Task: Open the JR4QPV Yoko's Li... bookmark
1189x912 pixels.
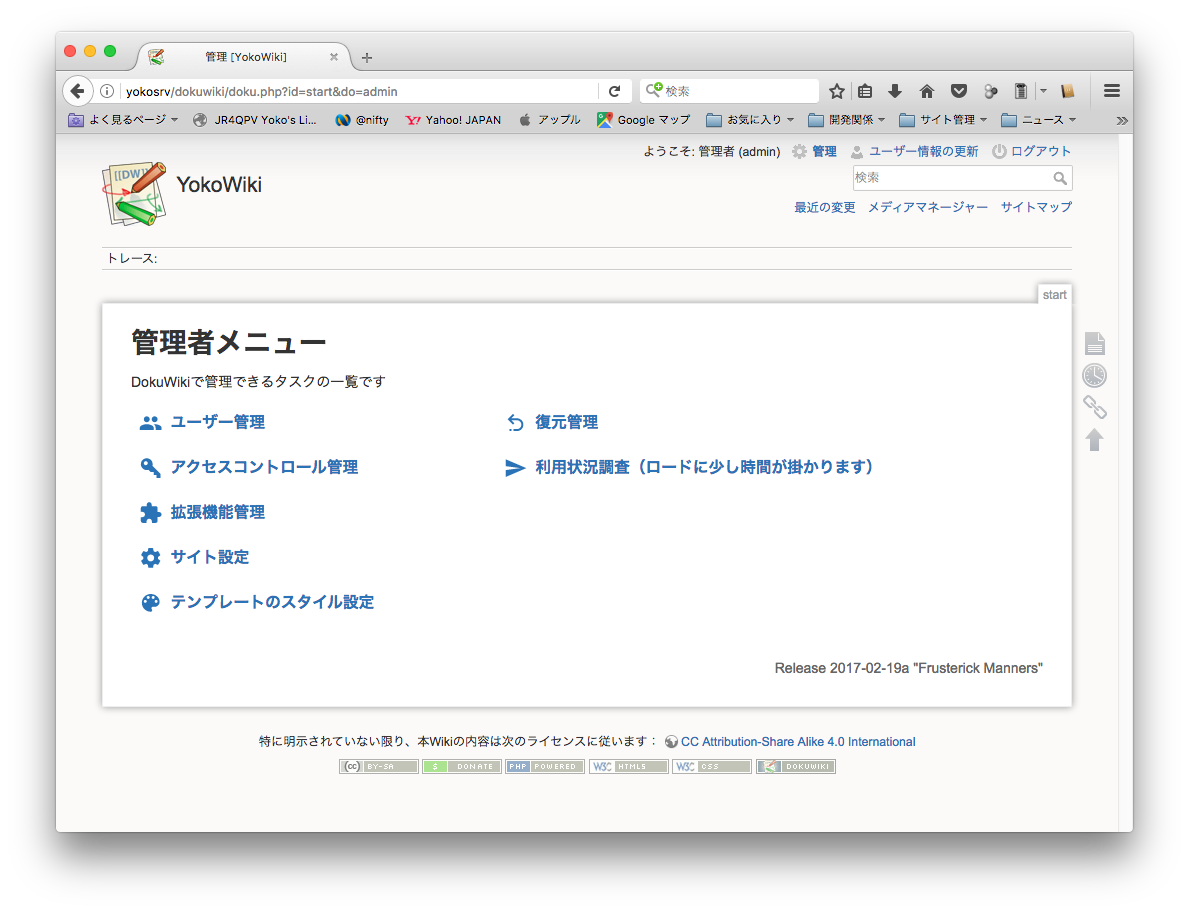Action: point(255,120)
